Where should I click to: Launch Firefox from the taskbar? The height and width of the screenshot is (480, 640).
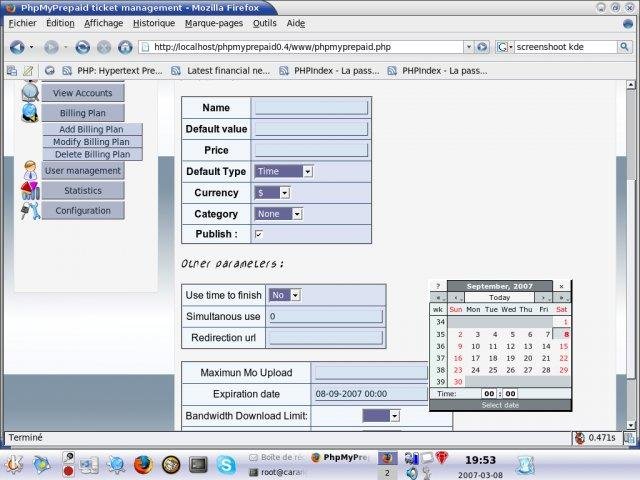pos(143,464)
